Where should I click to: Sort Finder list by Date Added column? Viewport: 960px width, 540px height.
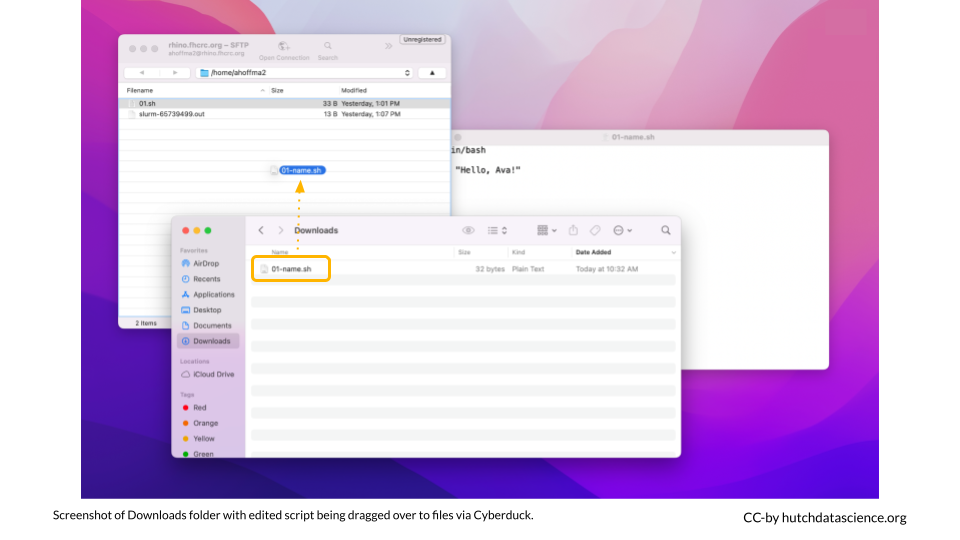click(x=593, y=252)
